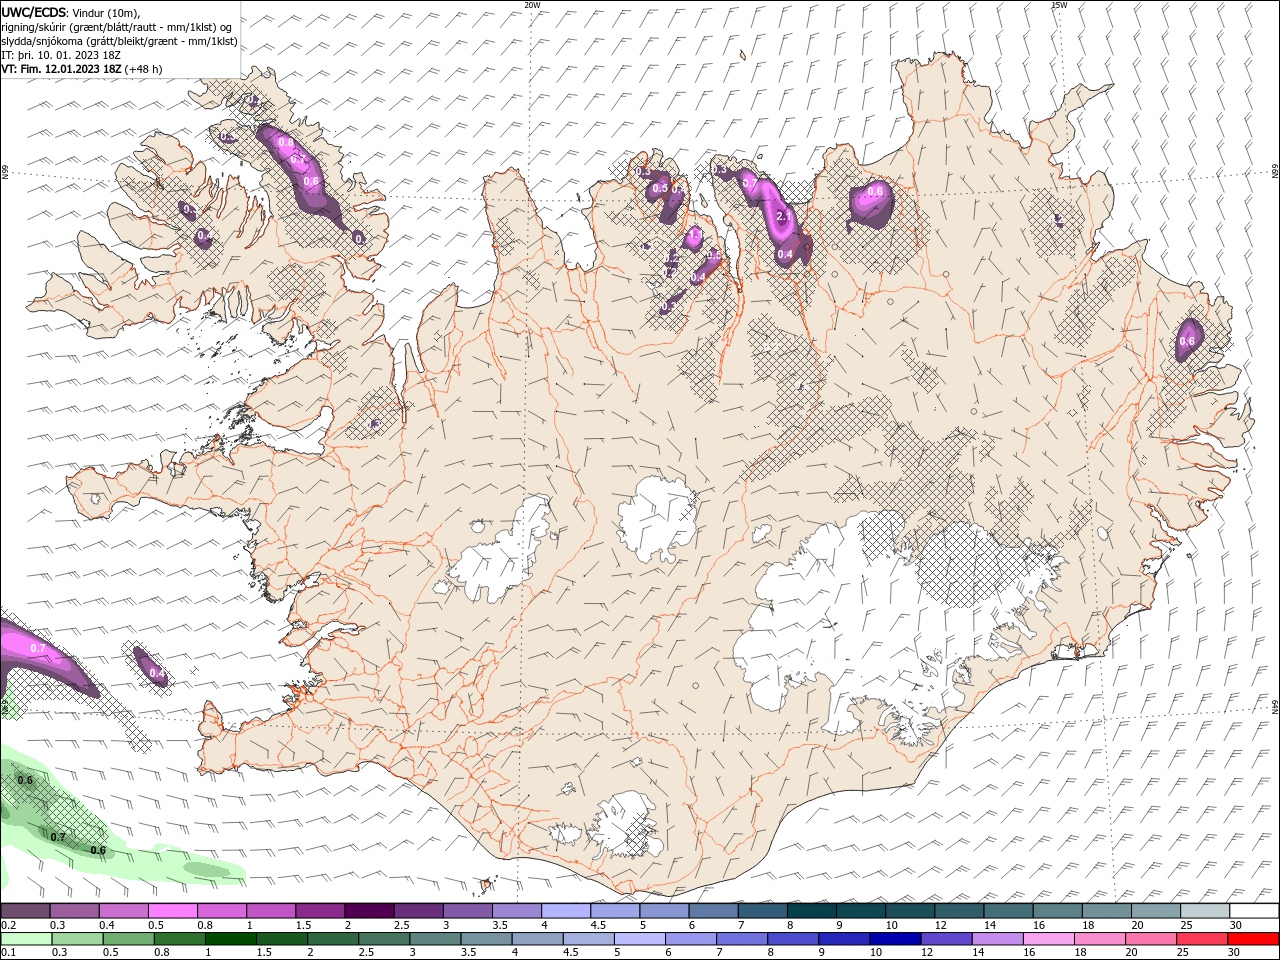
Task: Click the 0.8 snowfall label in Westfjords
Action: [285, 144]
